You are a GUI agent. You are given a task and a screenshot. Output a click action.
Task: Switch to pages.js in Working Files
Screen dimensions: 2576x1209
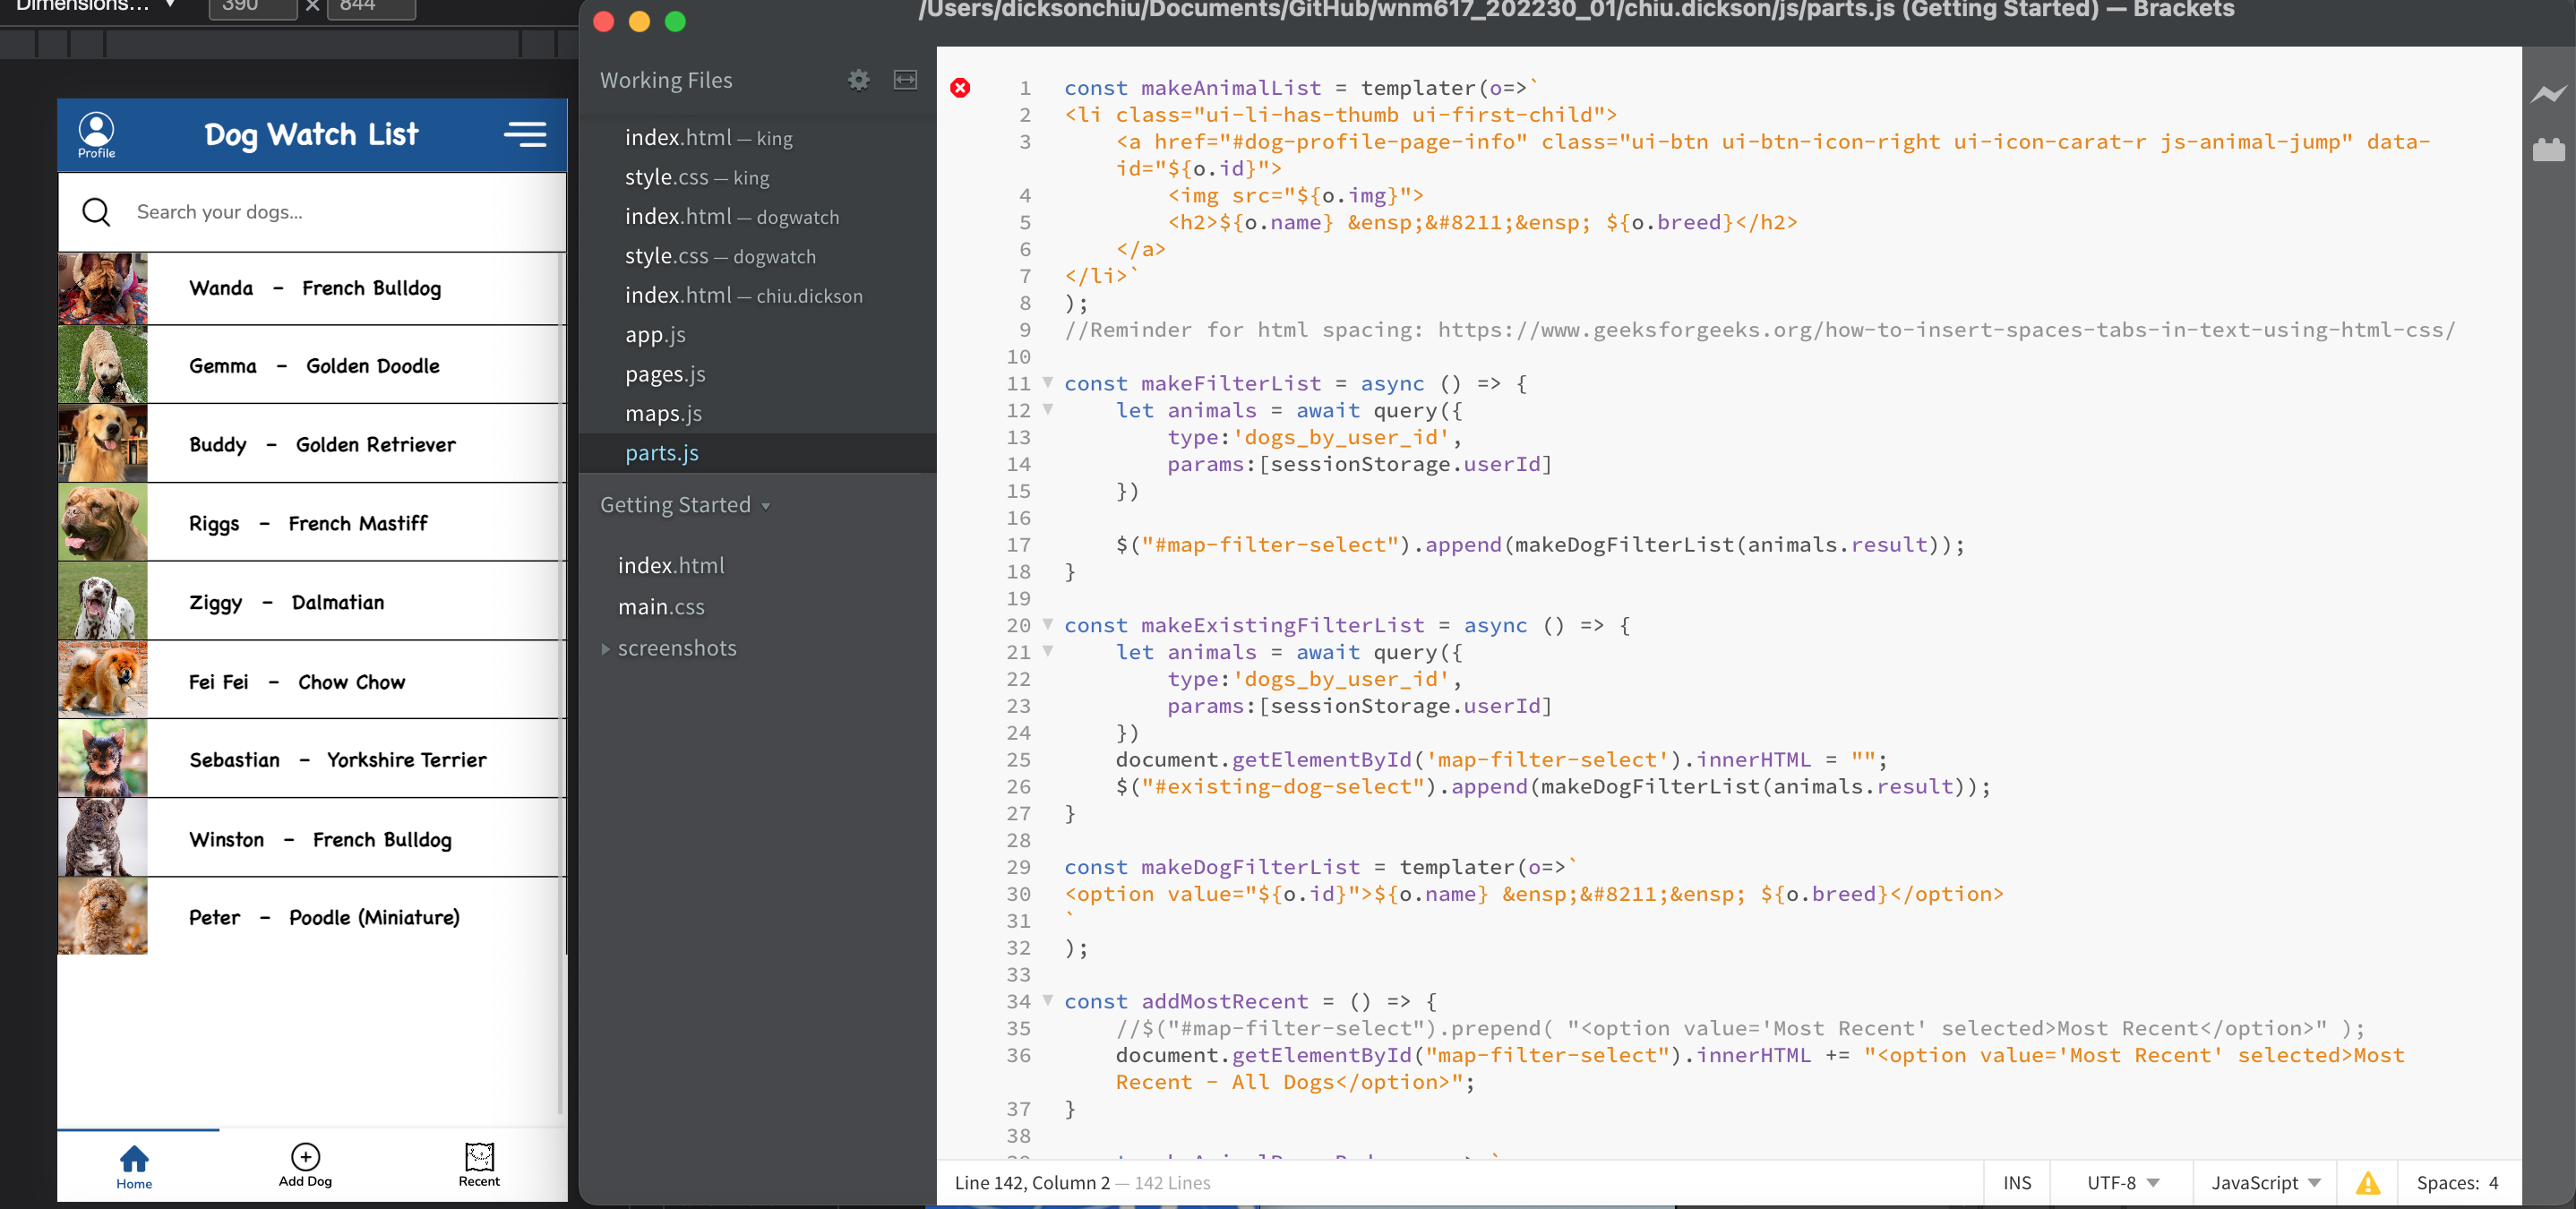pyautogui.click(x=664, y=373)
